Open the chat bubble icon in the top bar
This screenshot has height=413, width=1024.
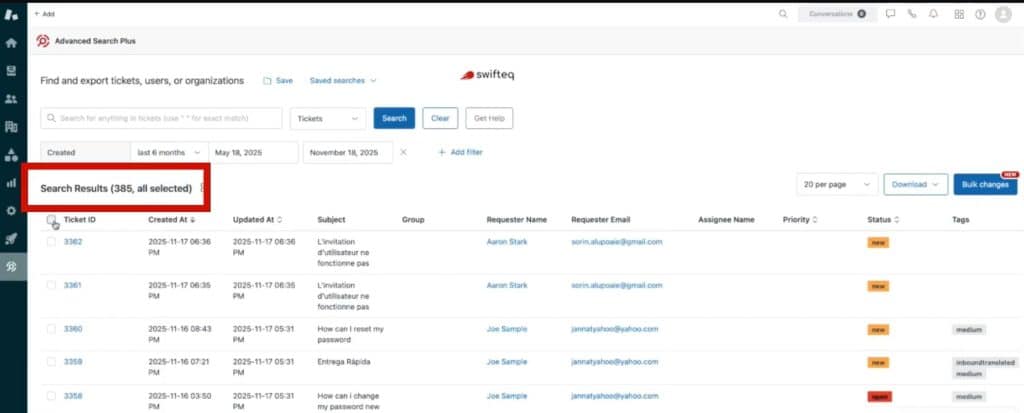(890, 14)
